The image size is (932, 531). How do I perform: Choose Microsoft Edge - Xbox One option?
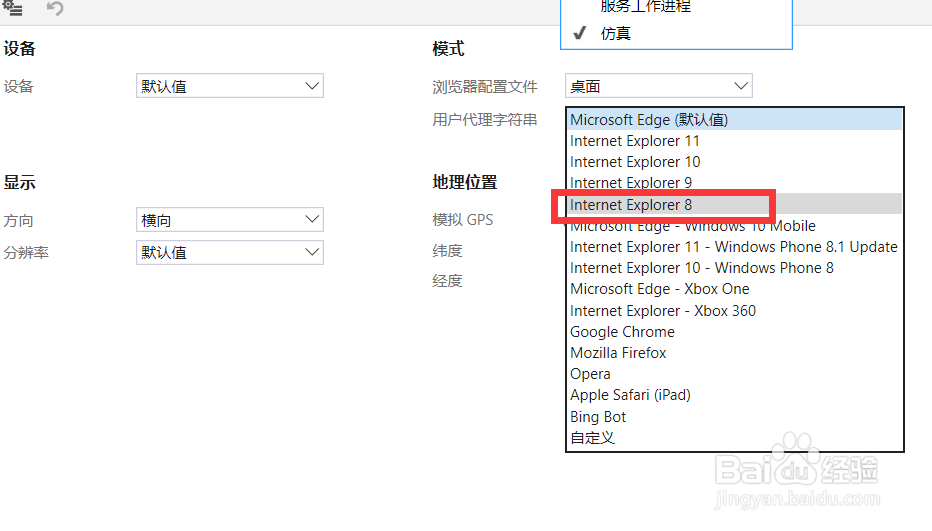point(660,289)
